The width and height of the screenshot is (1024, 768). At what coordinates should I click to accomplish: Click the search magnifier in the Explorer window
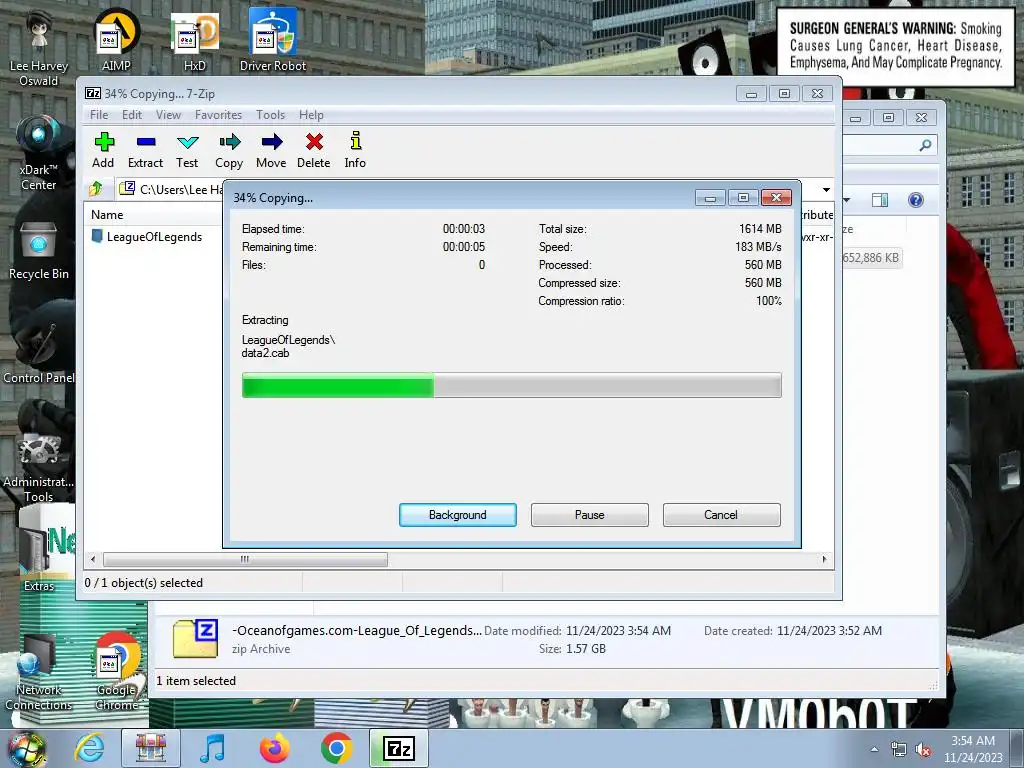click(925, 145)
